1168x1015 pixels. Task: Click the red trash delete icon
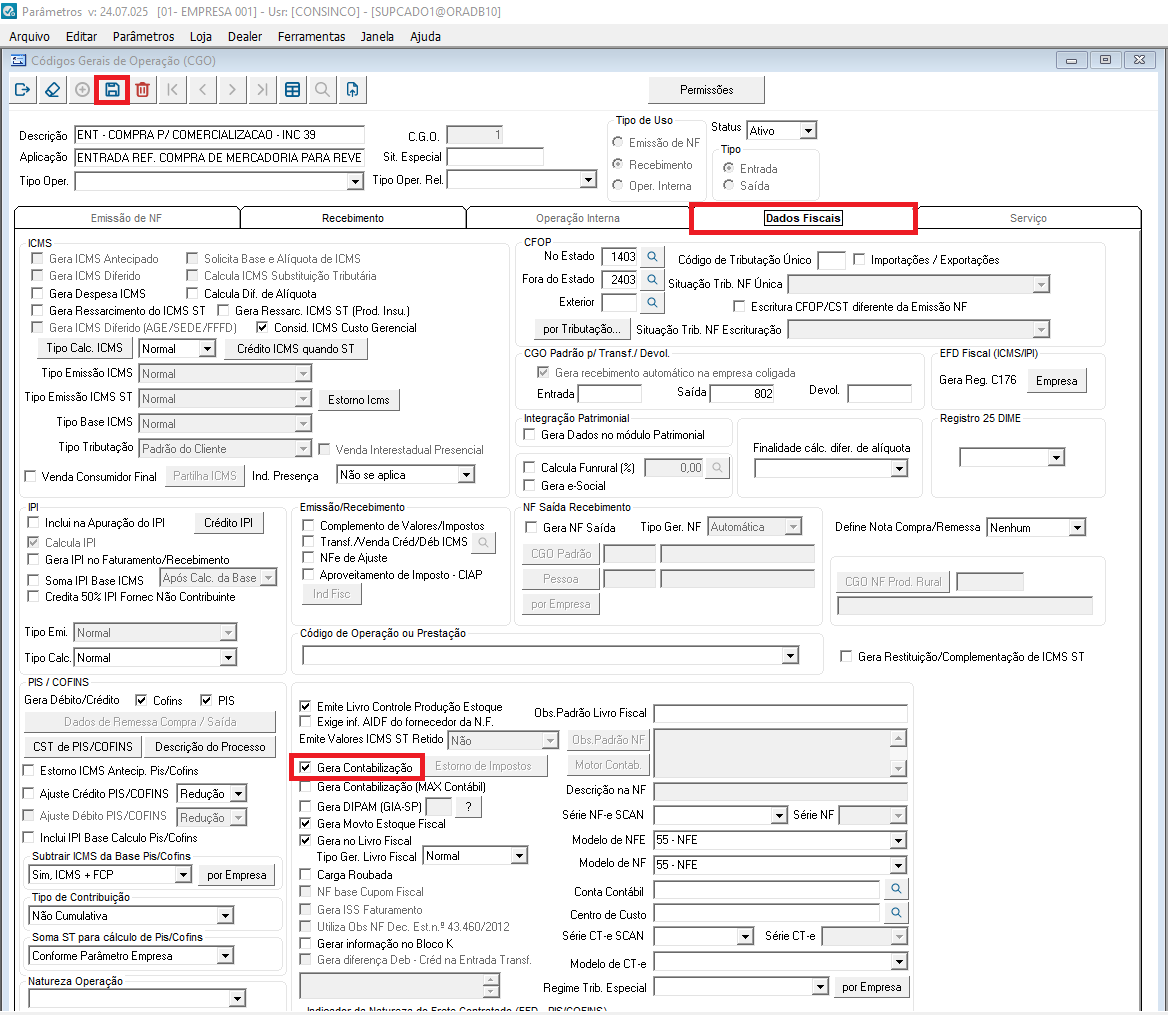[142, 89]
